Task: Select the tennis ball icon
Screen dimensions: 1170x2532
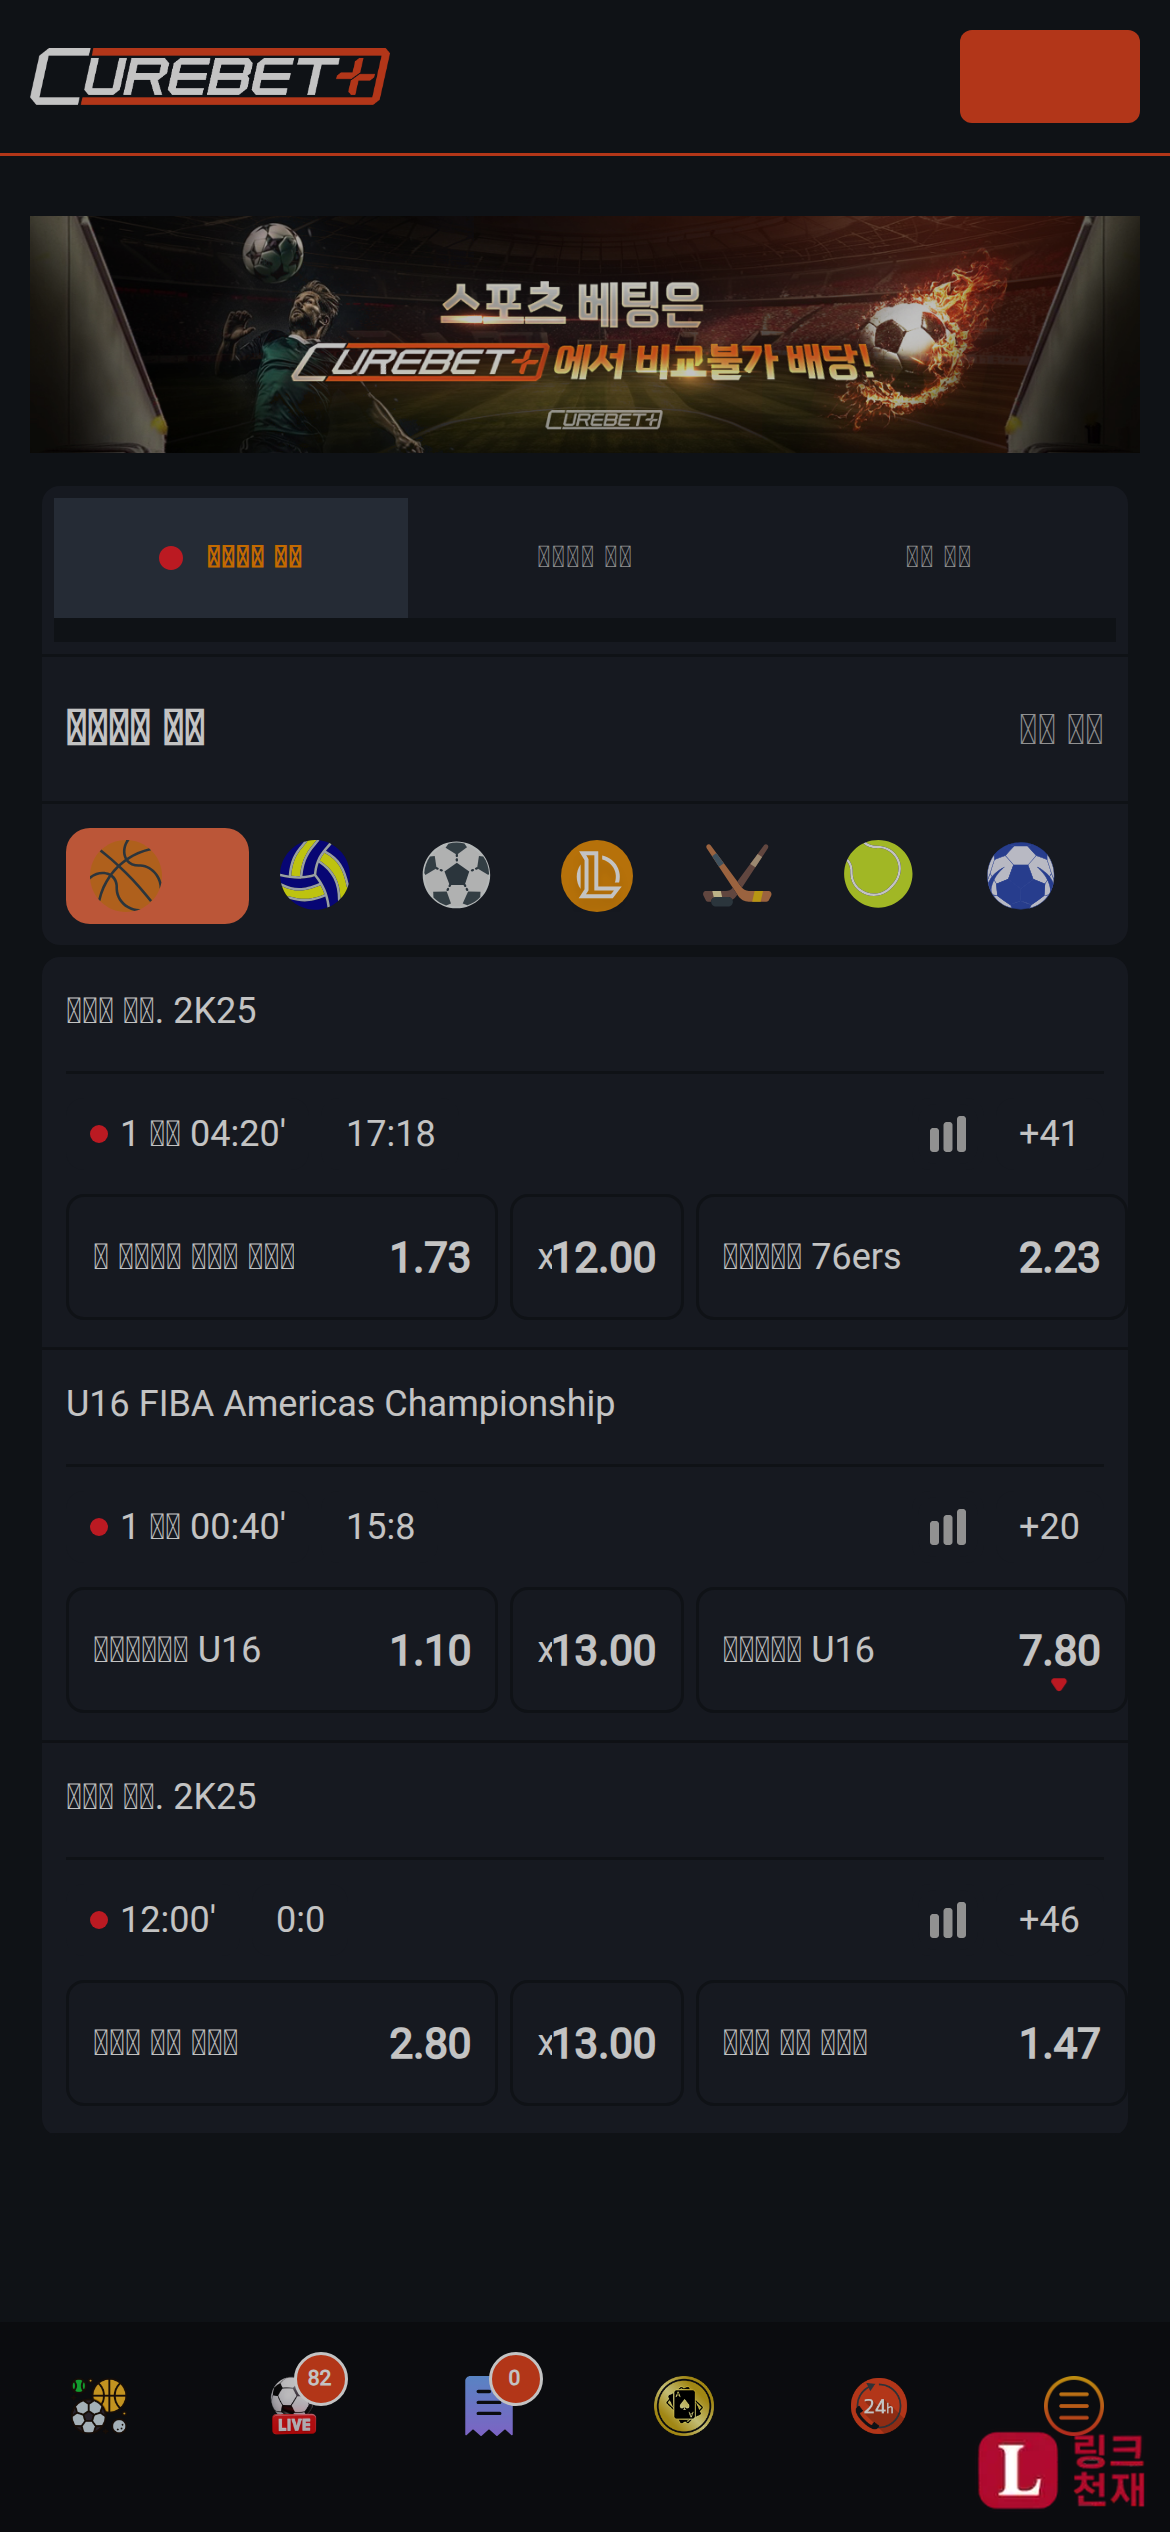Action: 878,874
